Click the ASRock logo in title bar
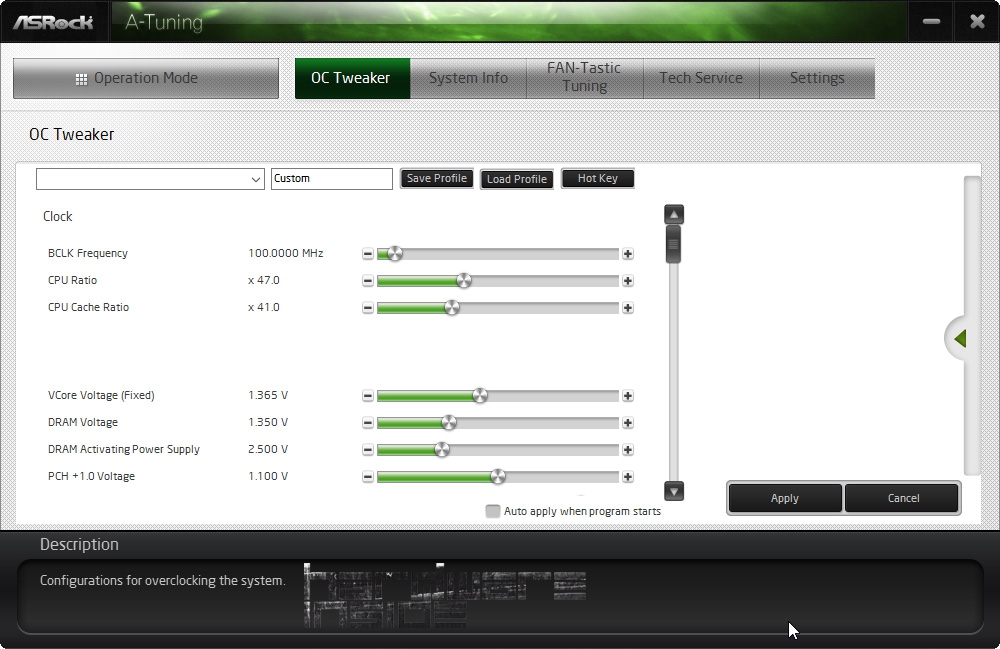 pos(54,22)
